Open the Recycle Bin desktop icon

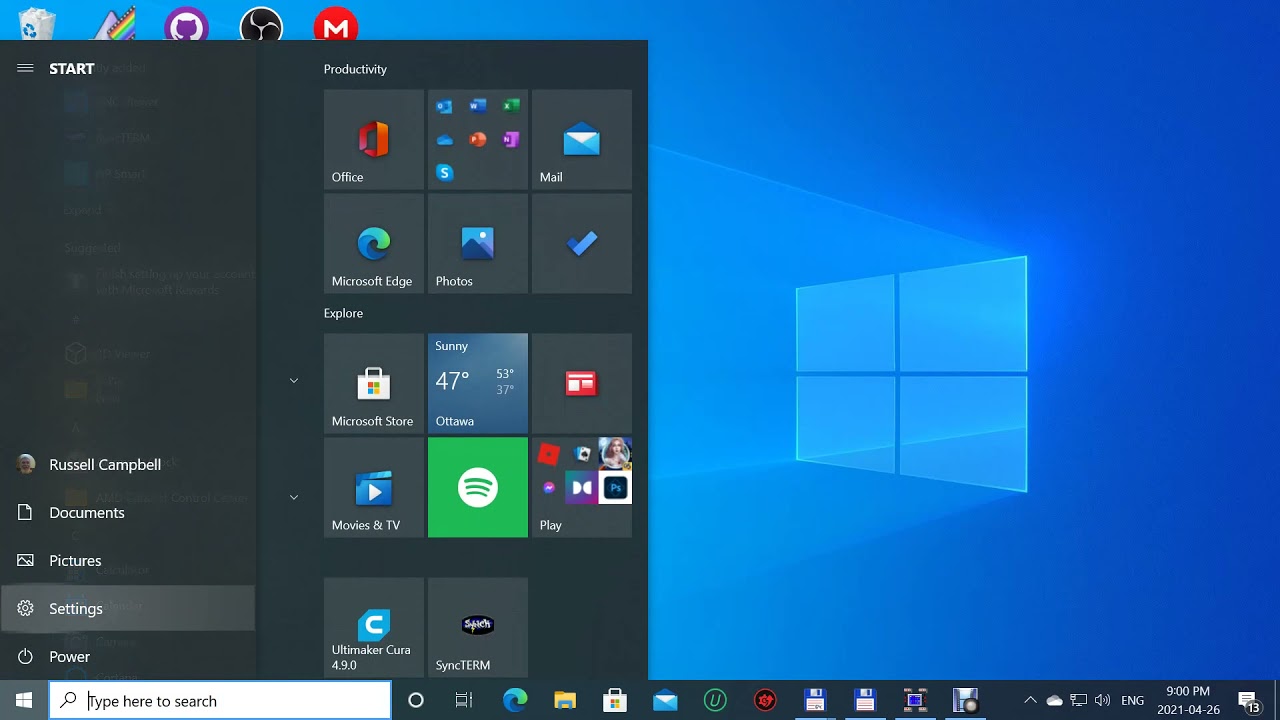tap(37, 23)
